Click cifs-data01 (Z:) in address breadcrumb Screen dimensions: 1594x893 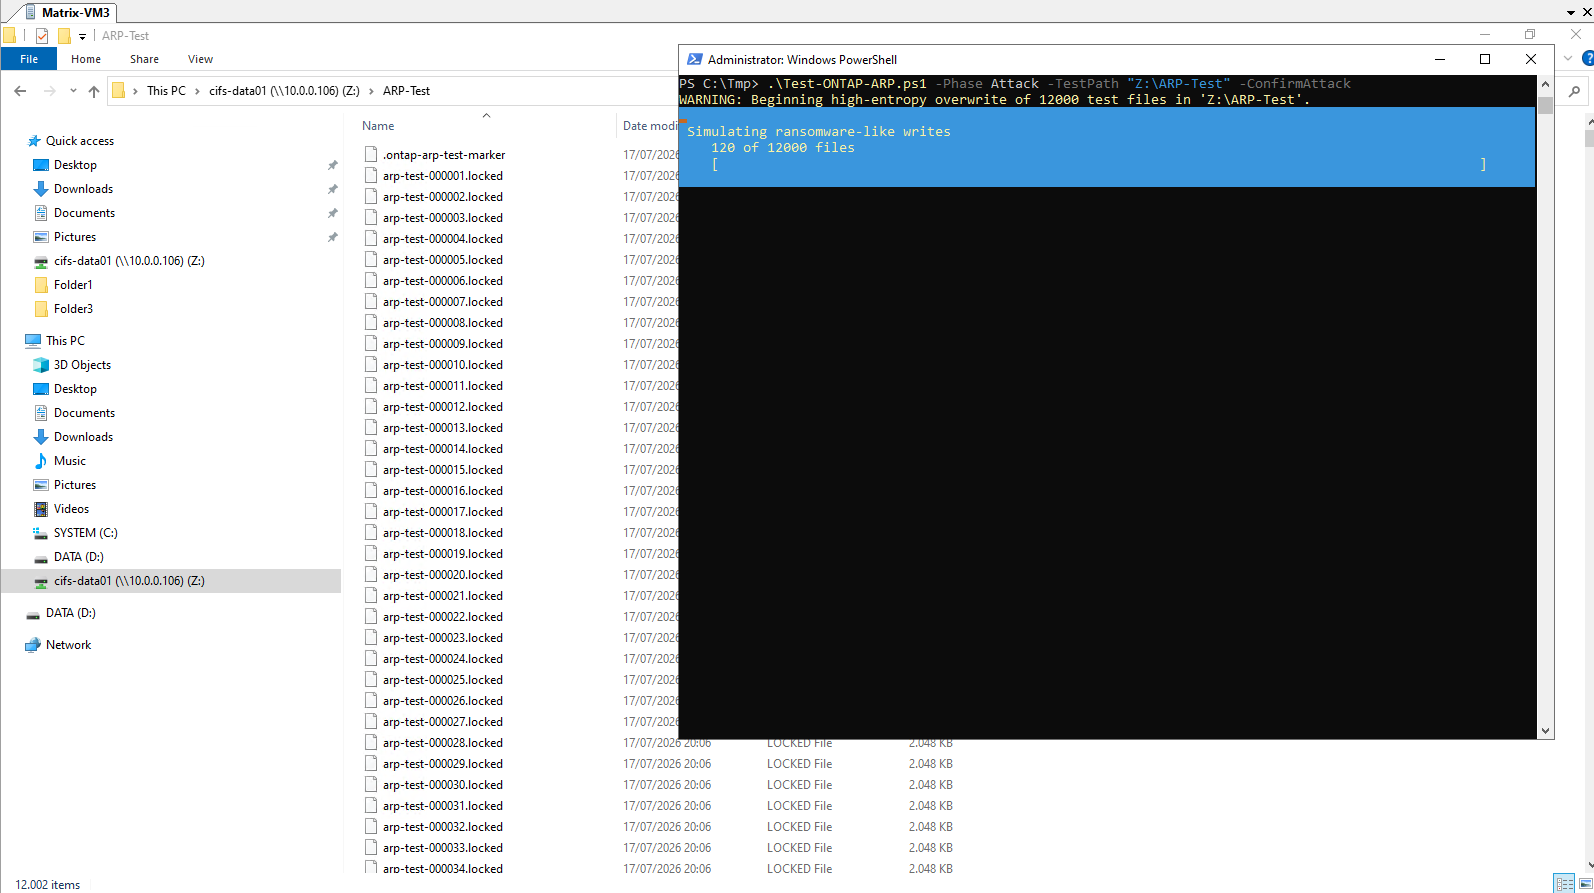pos(284,91)
